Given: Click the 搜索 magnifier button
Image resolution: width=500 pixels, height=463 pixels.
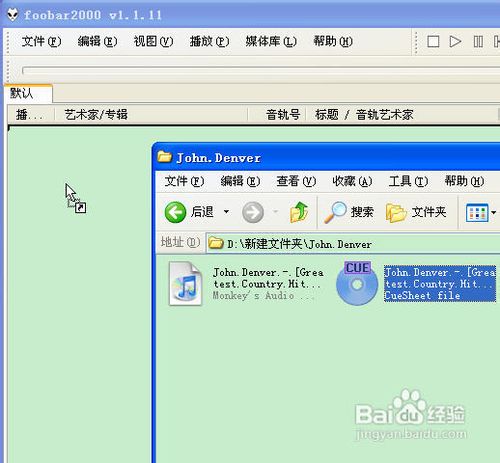Looking at the screenshot, I should [349, 212].
